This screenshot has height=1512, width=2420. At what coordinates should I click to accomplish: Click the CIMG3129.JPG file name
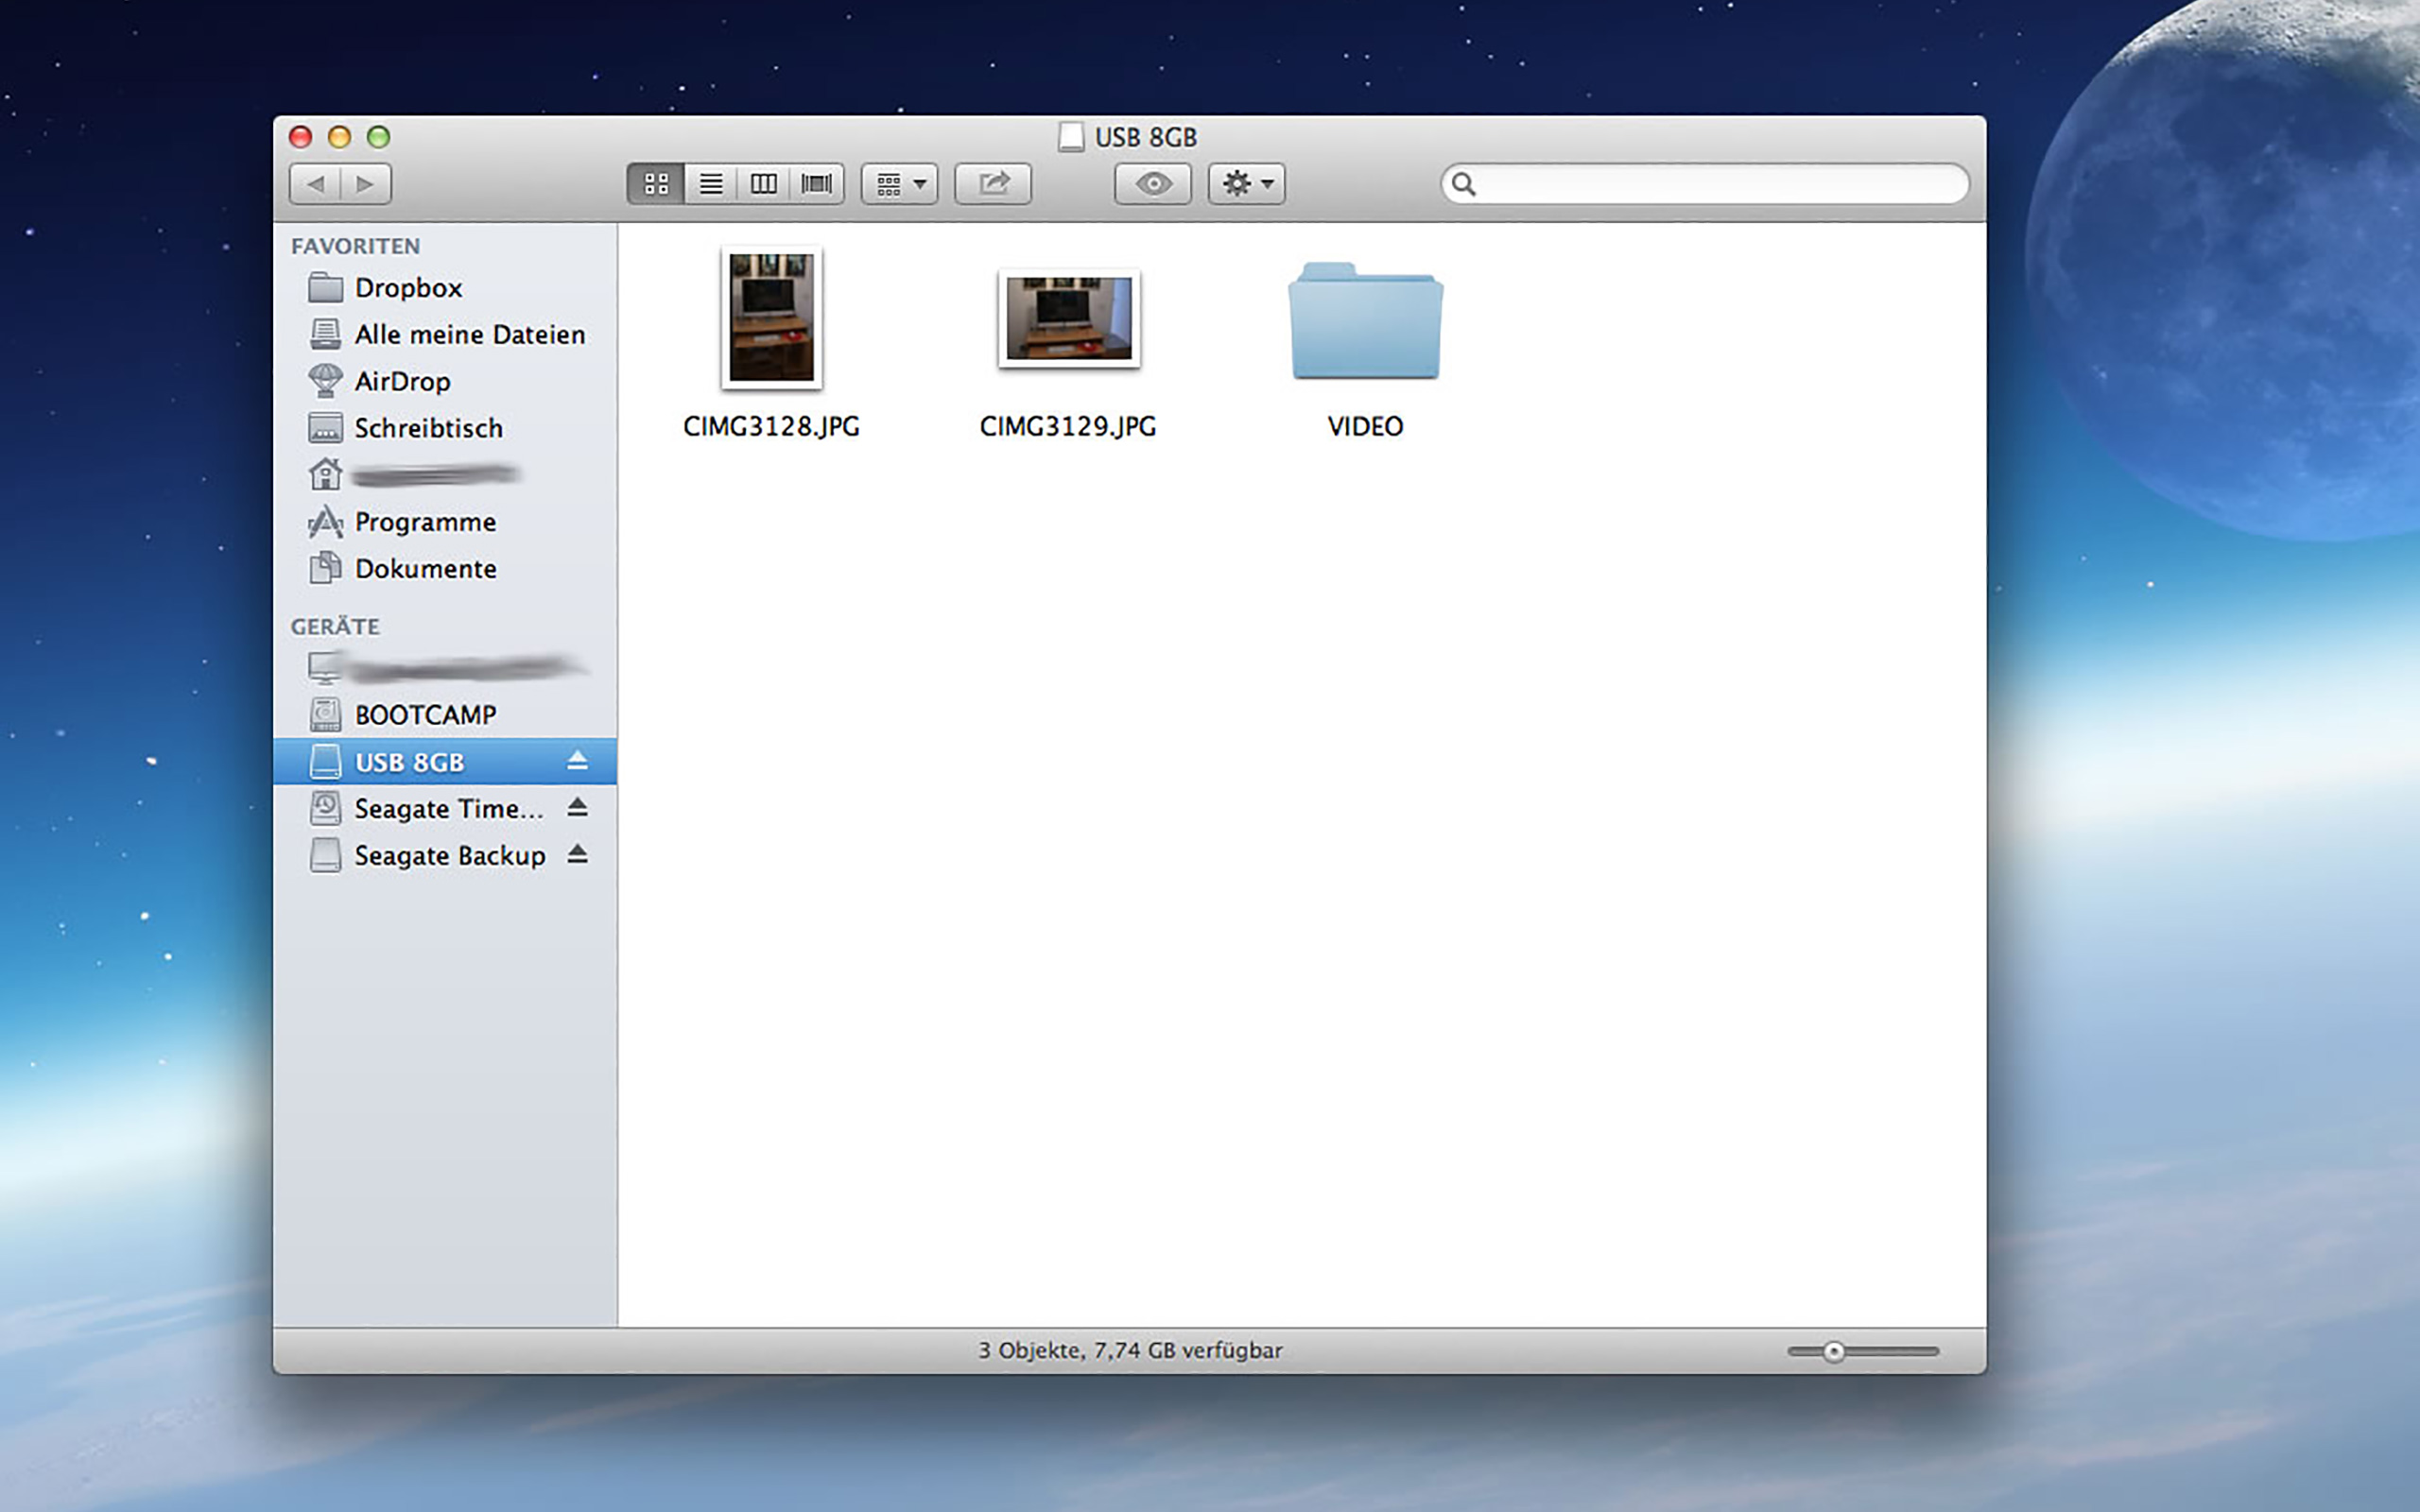pyautogui.click(x=1068, y=427)
